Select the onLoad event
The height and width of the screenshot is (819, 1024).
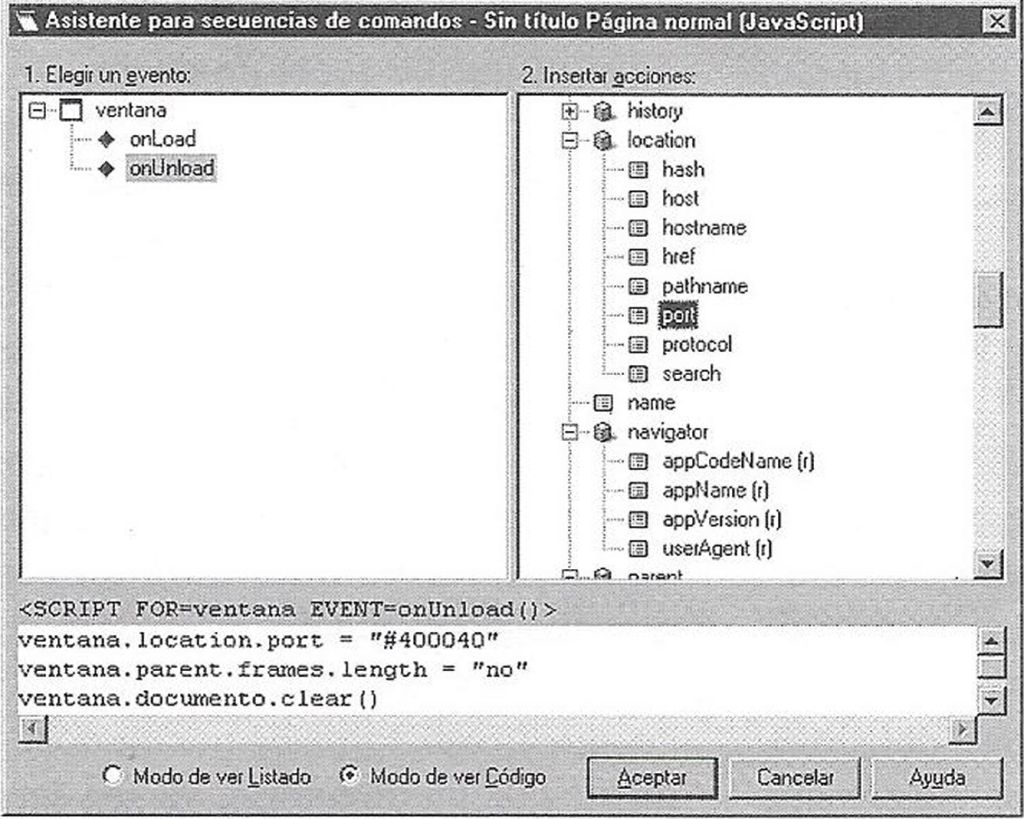pos(163,139)
